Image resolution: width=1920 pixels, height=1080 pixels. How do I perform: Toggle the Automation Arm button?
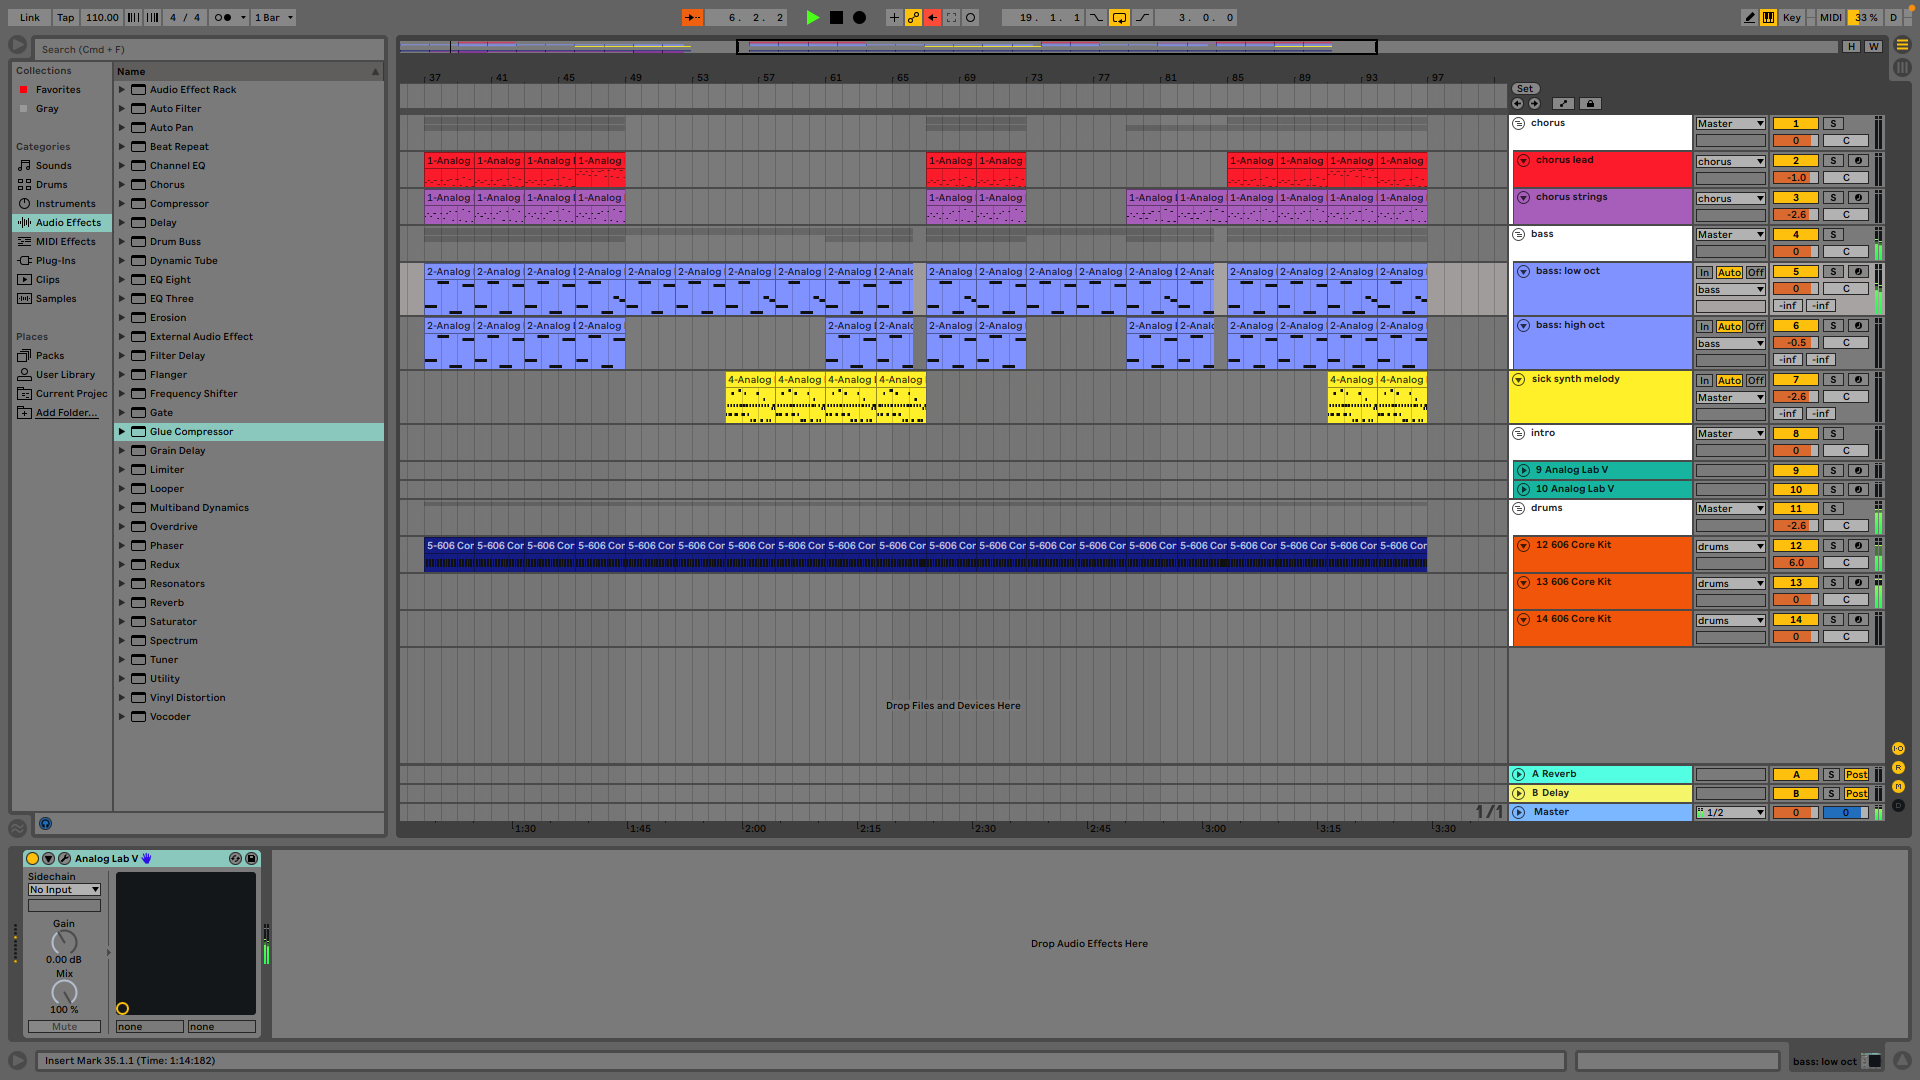tap(913, 17)
